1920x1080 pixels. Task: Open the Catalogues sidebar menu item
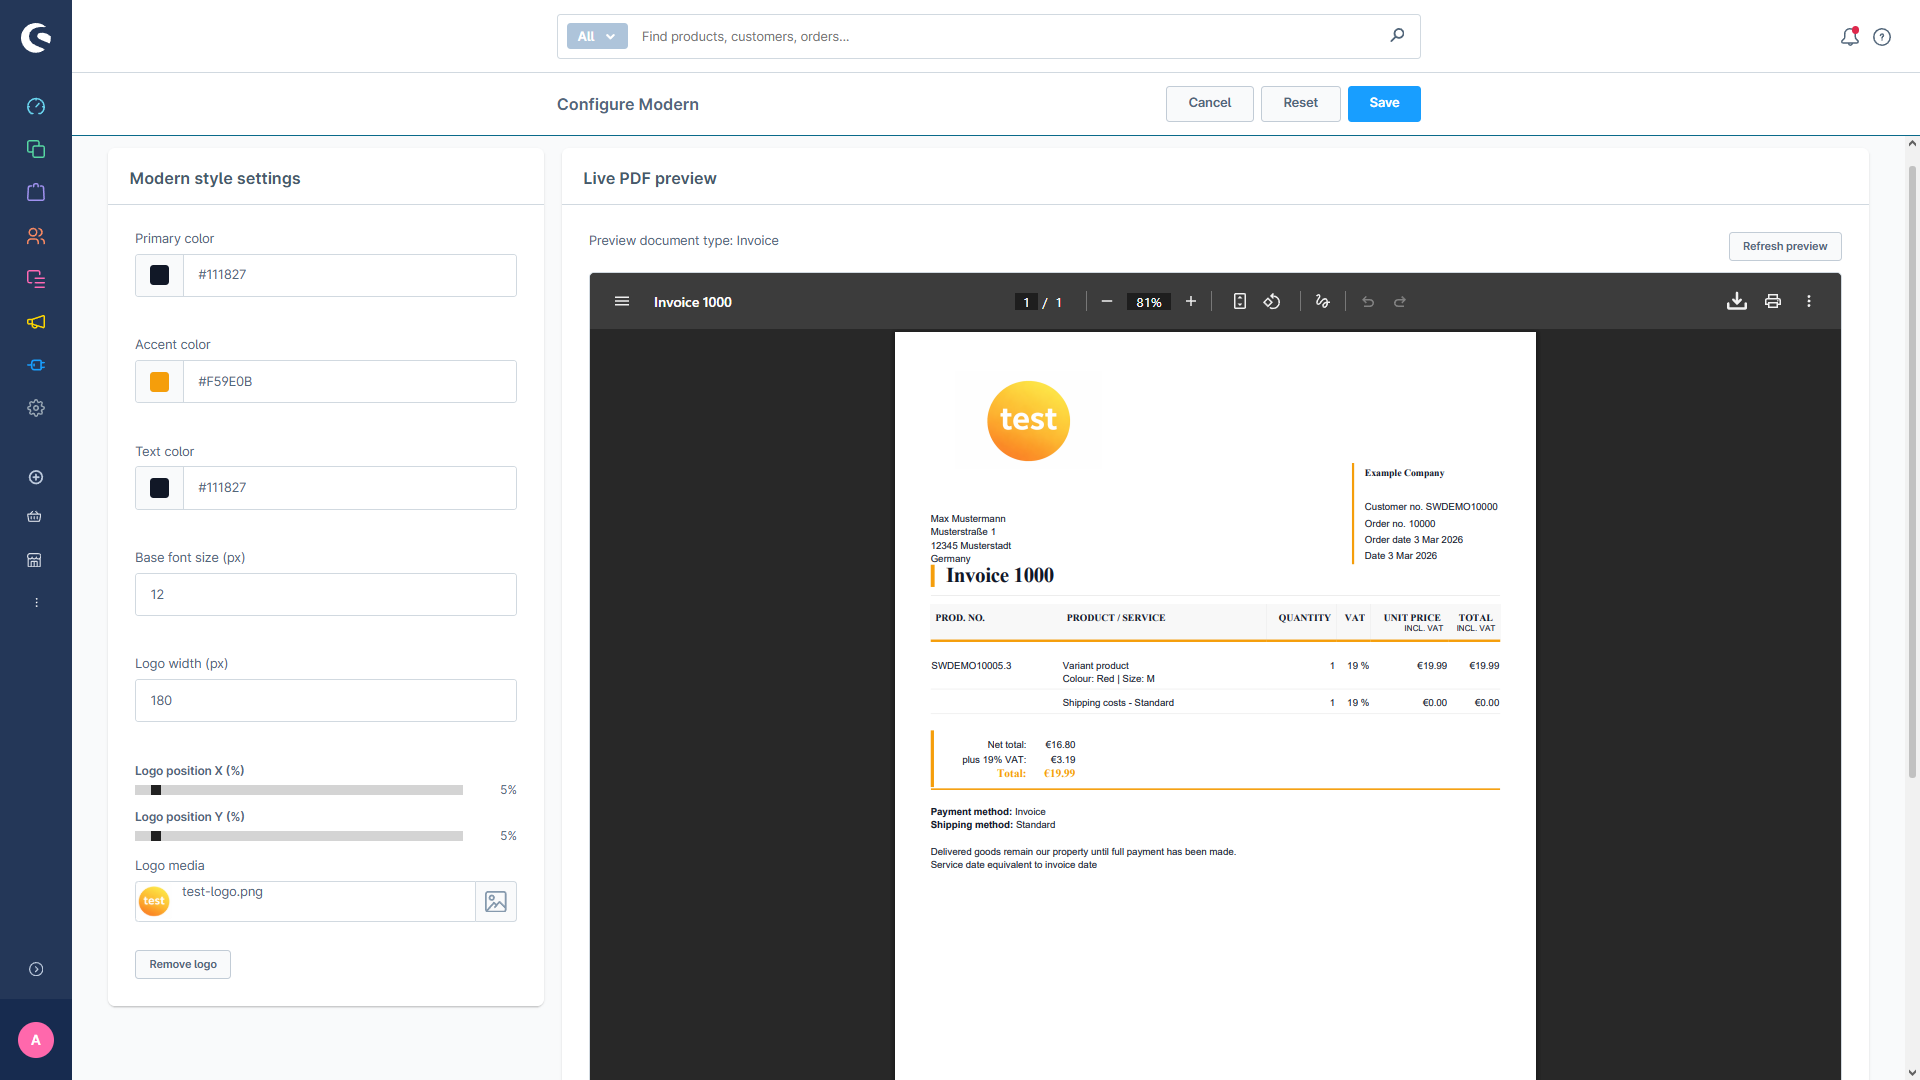(x=36, y=149)
